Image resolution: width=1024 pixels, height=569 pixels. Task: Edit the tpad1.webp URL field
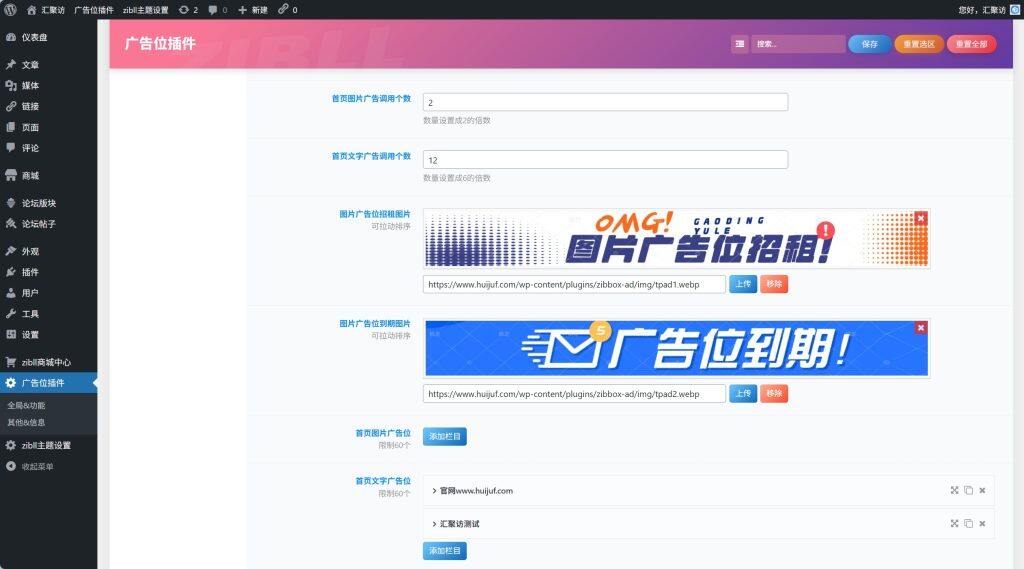(x=574, y=284)
